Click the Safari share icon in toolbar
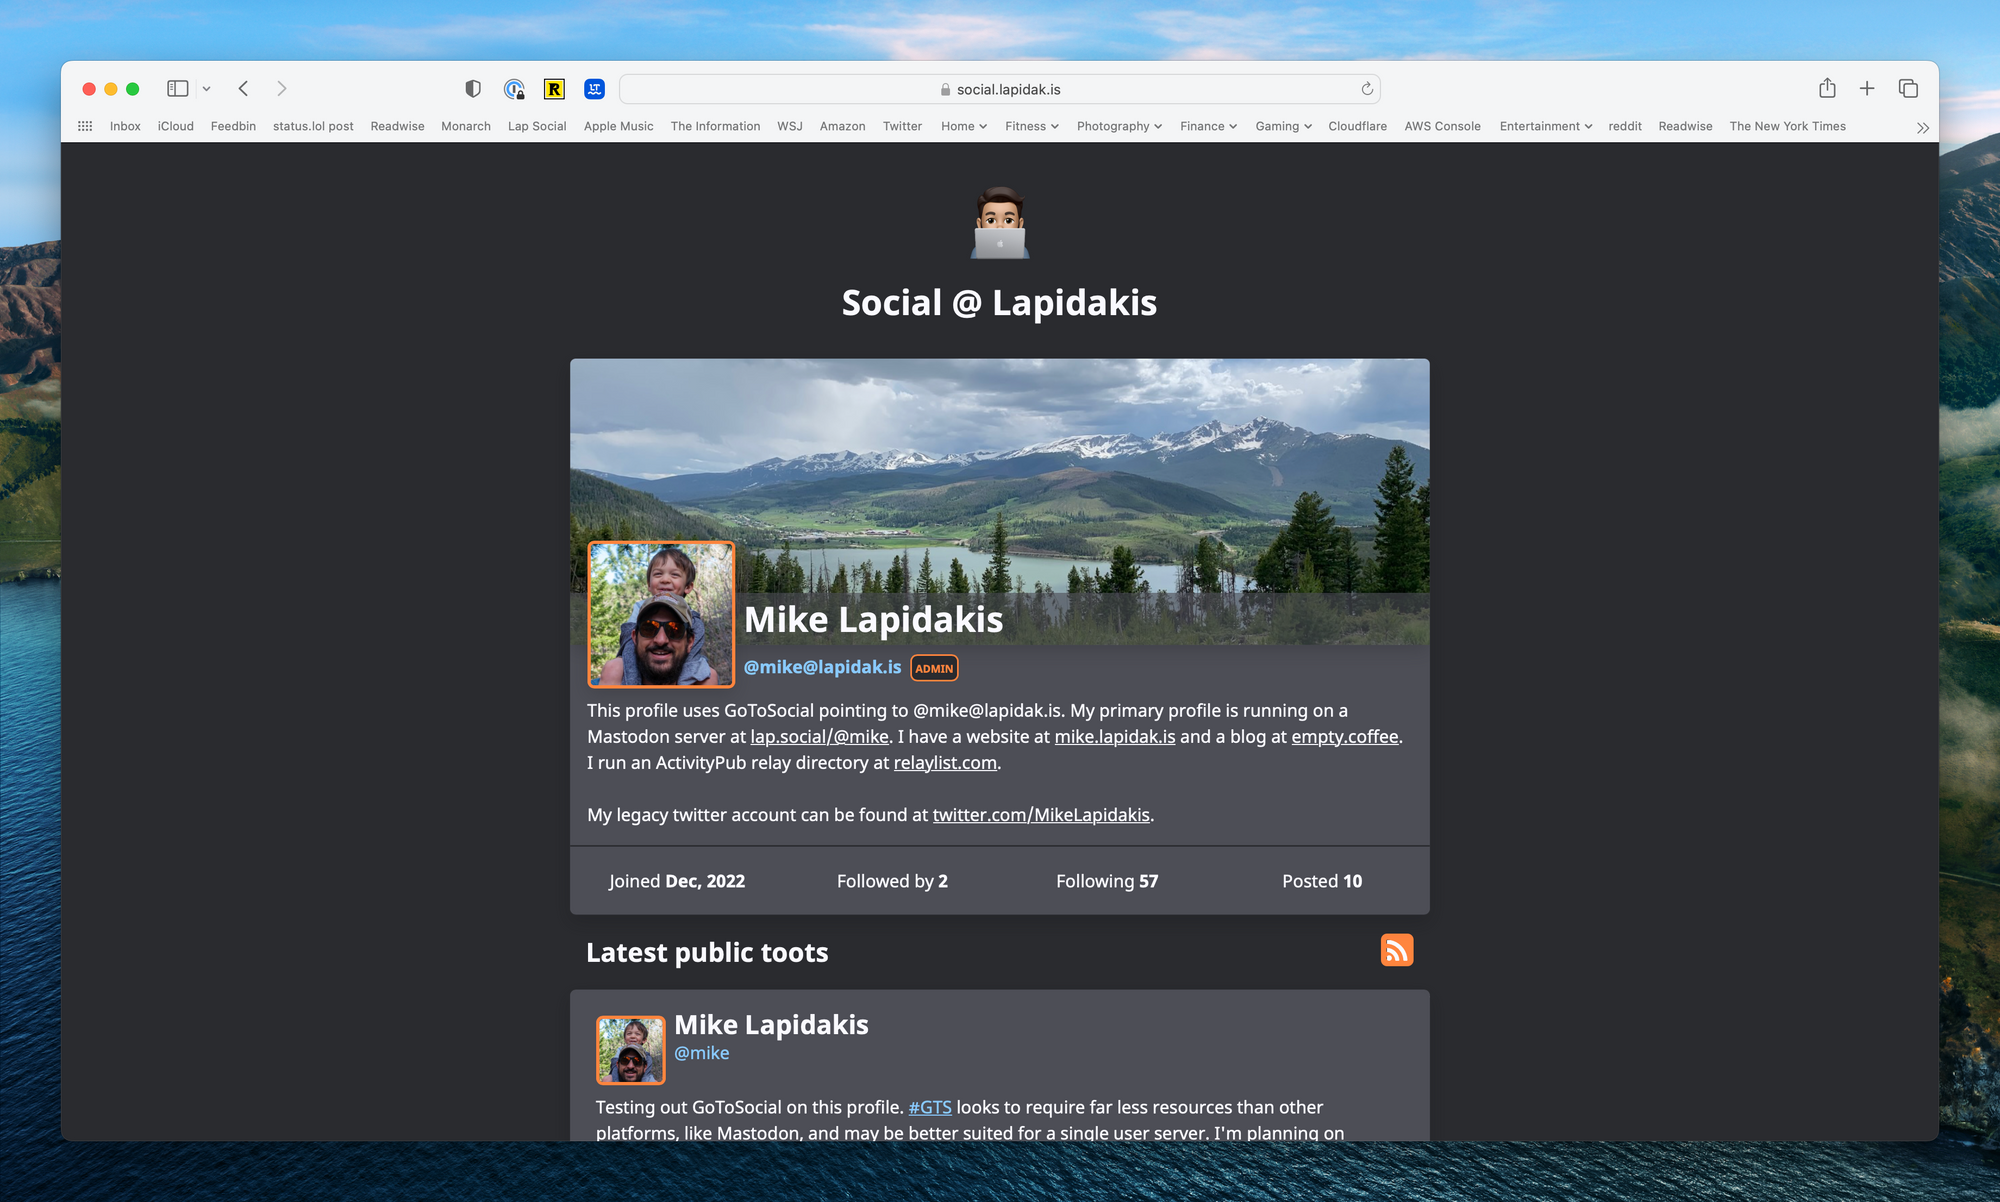 coord(1827,89)
